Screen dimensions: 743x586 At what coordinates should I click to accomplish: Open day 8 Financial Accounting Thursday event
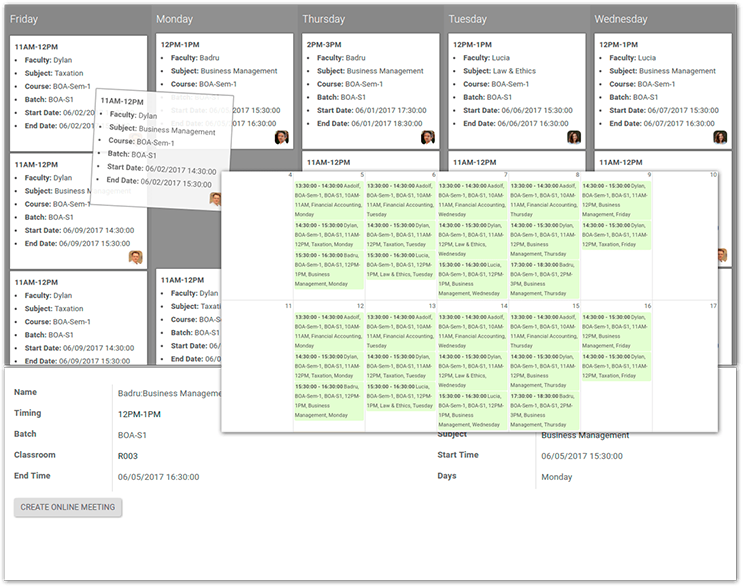pyautogui.click(x=544, y=200)
